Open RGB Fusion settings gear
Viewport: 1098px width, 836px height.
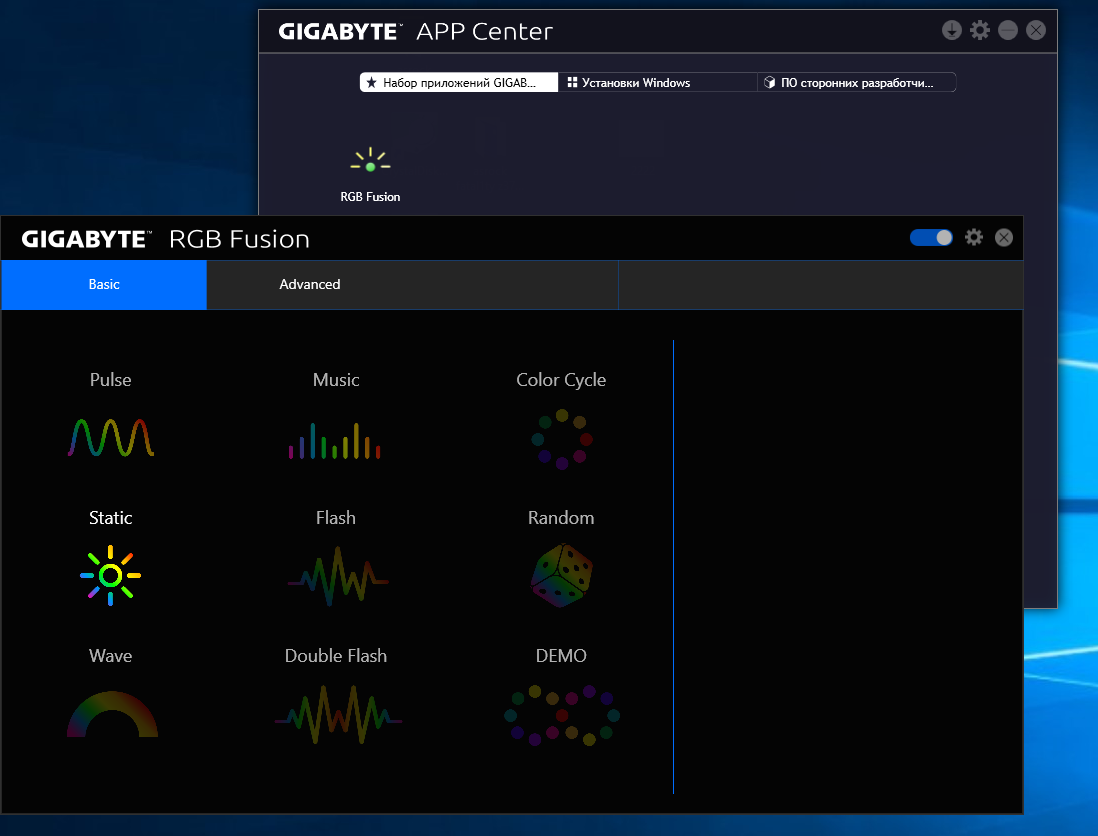point(973,237)
